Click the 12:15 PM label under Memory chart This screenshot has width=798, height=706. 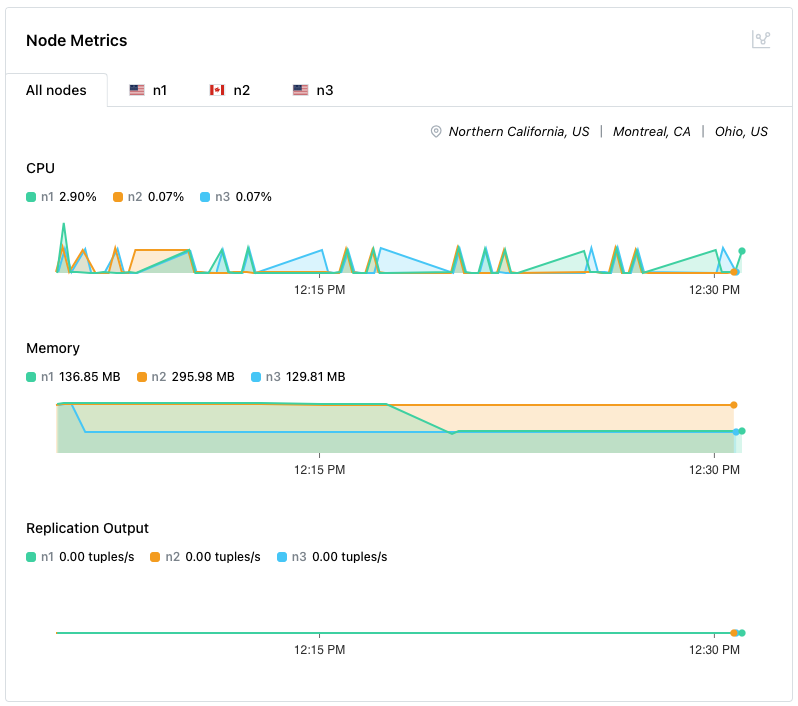click(320, 470)
